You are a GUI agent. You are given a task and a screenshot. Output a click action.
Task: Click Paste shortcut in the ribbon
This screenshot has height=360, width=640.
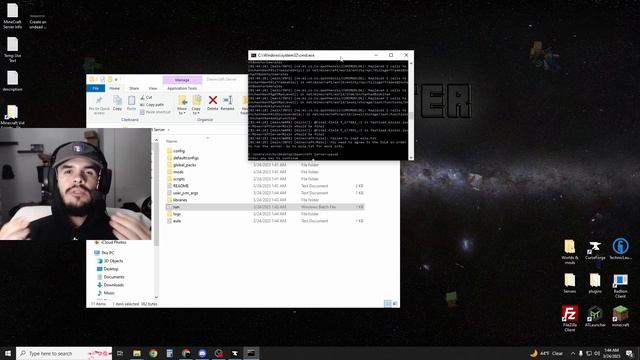(x=155, y=112)
